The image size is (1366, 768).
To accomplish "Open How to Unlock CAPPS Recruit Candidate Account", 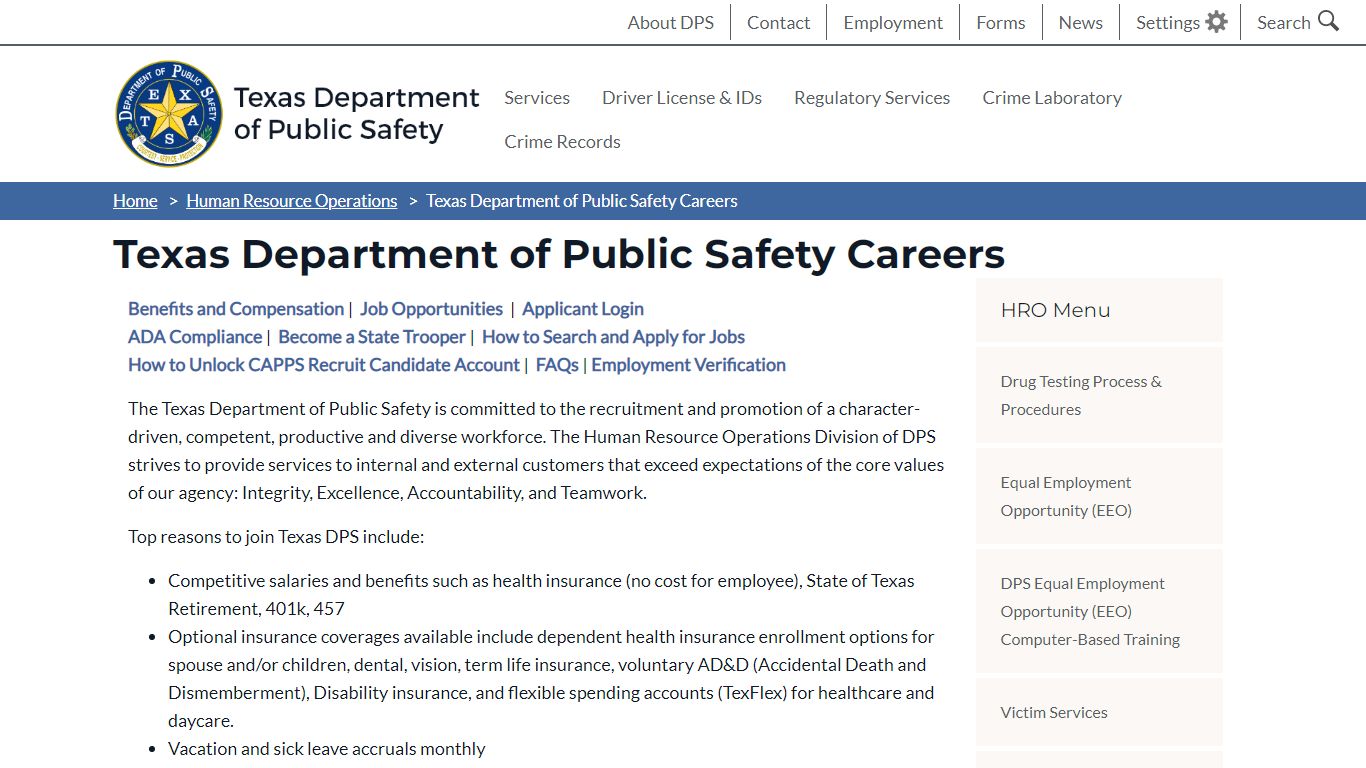I will pyautogui.click(x=324, y=365).
